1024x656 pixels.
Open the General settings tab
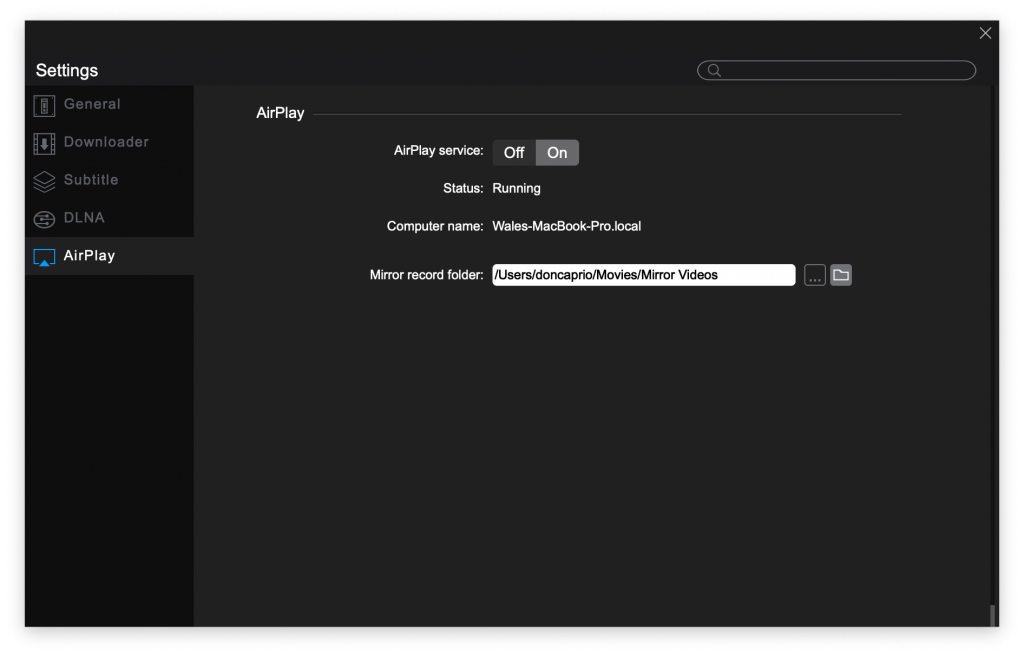[x=109, y=105]
